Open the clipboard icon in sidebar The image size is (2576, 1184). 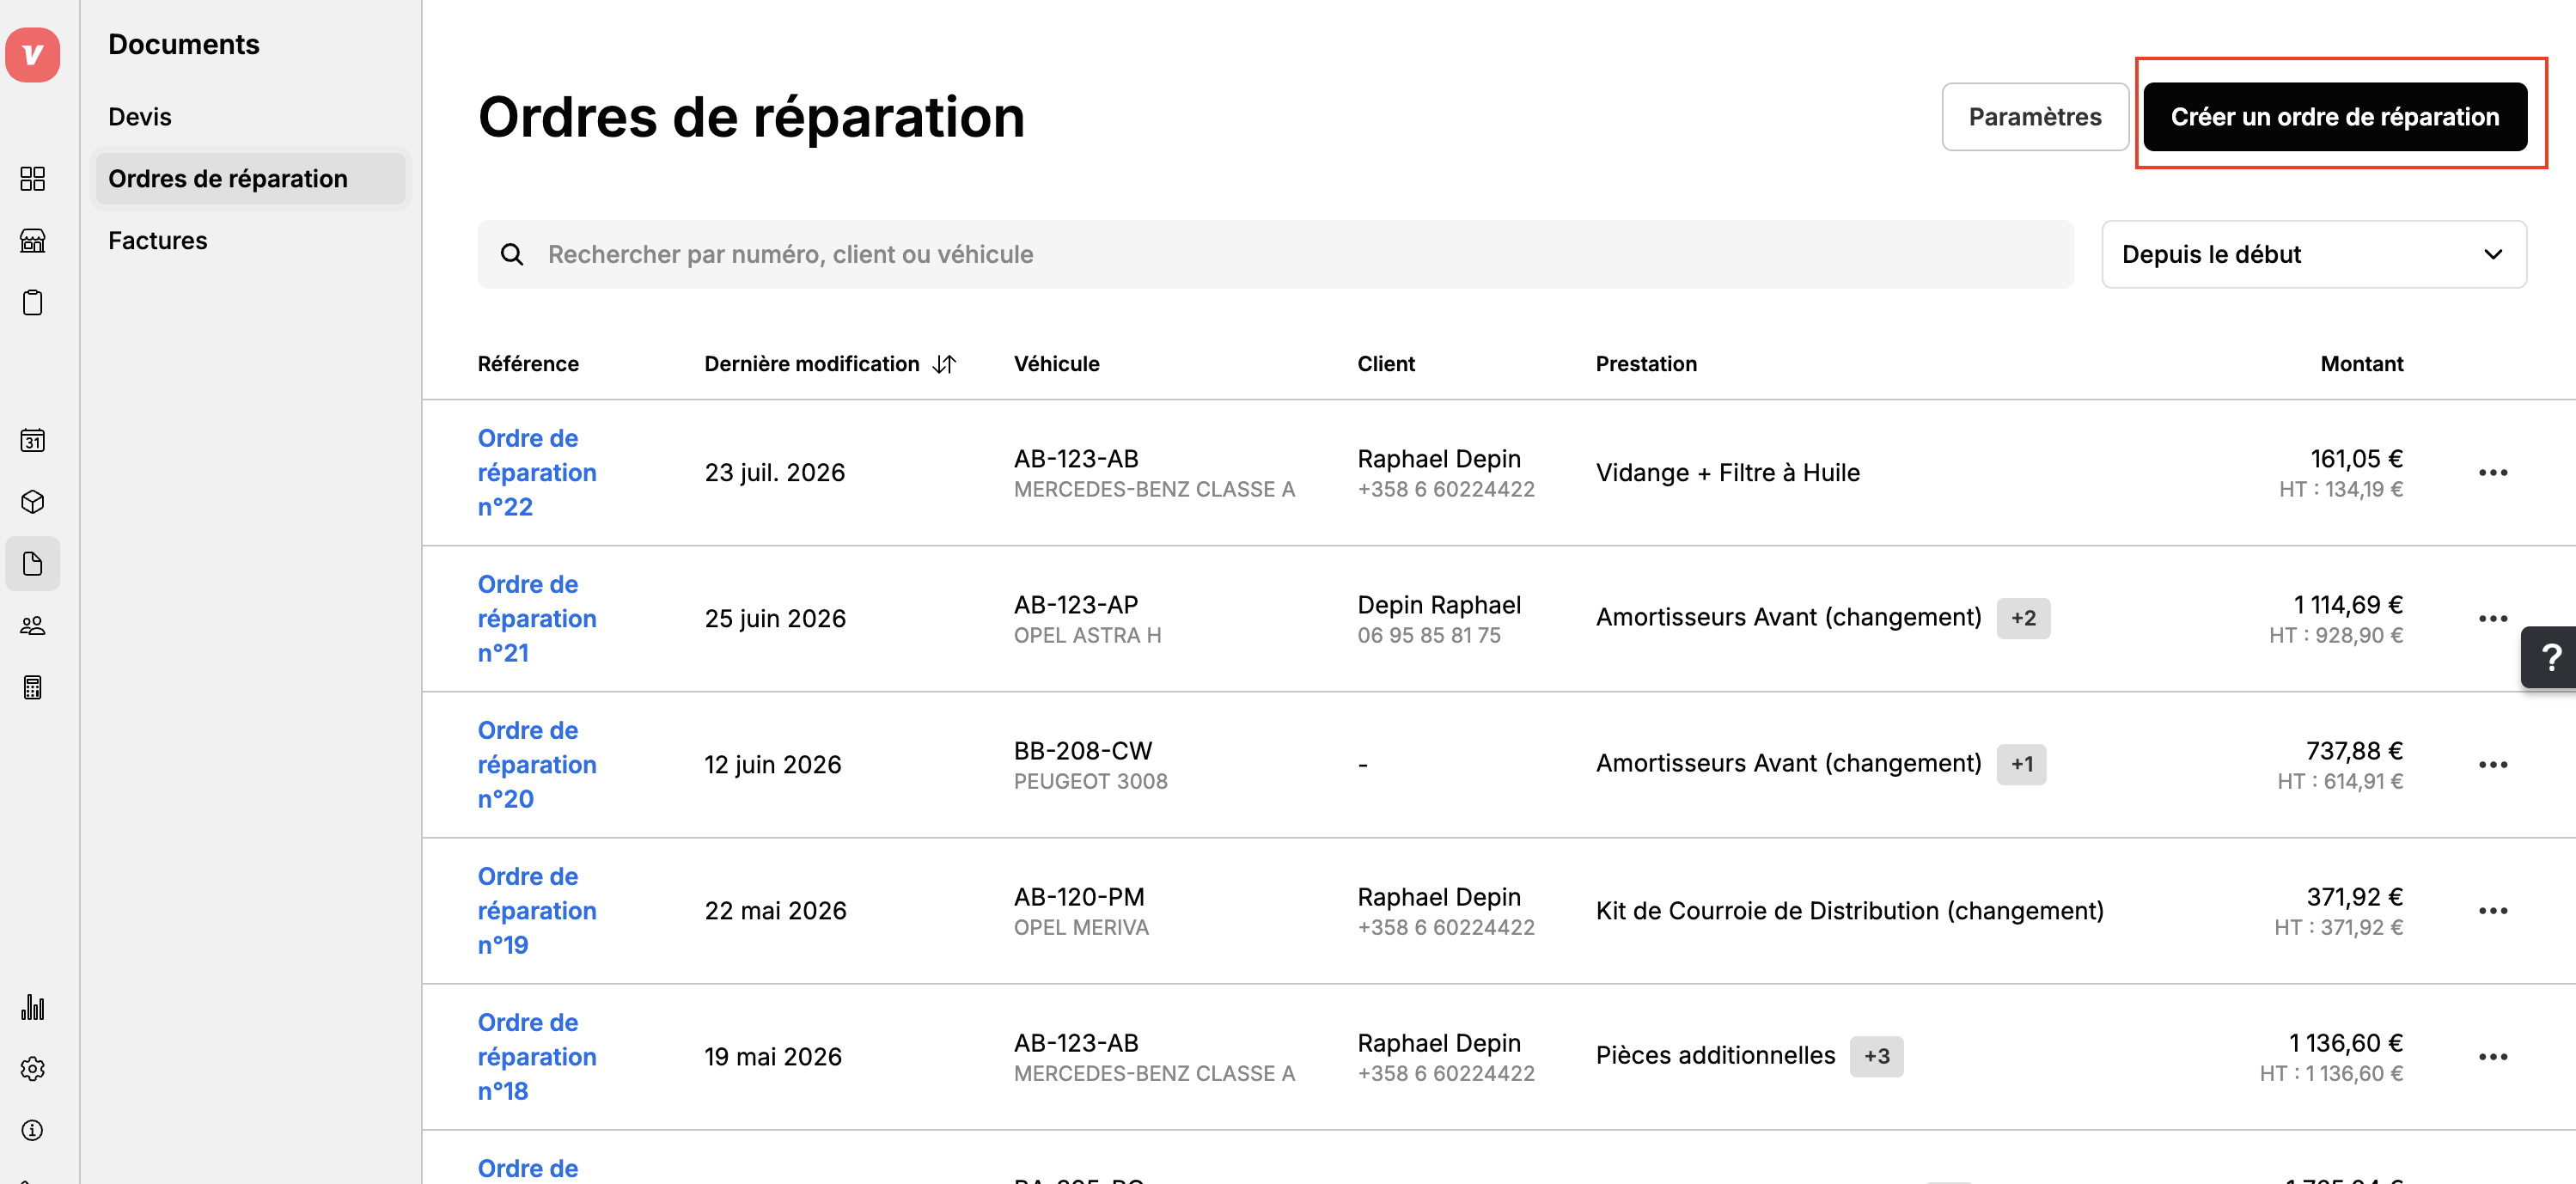(32, 303)
